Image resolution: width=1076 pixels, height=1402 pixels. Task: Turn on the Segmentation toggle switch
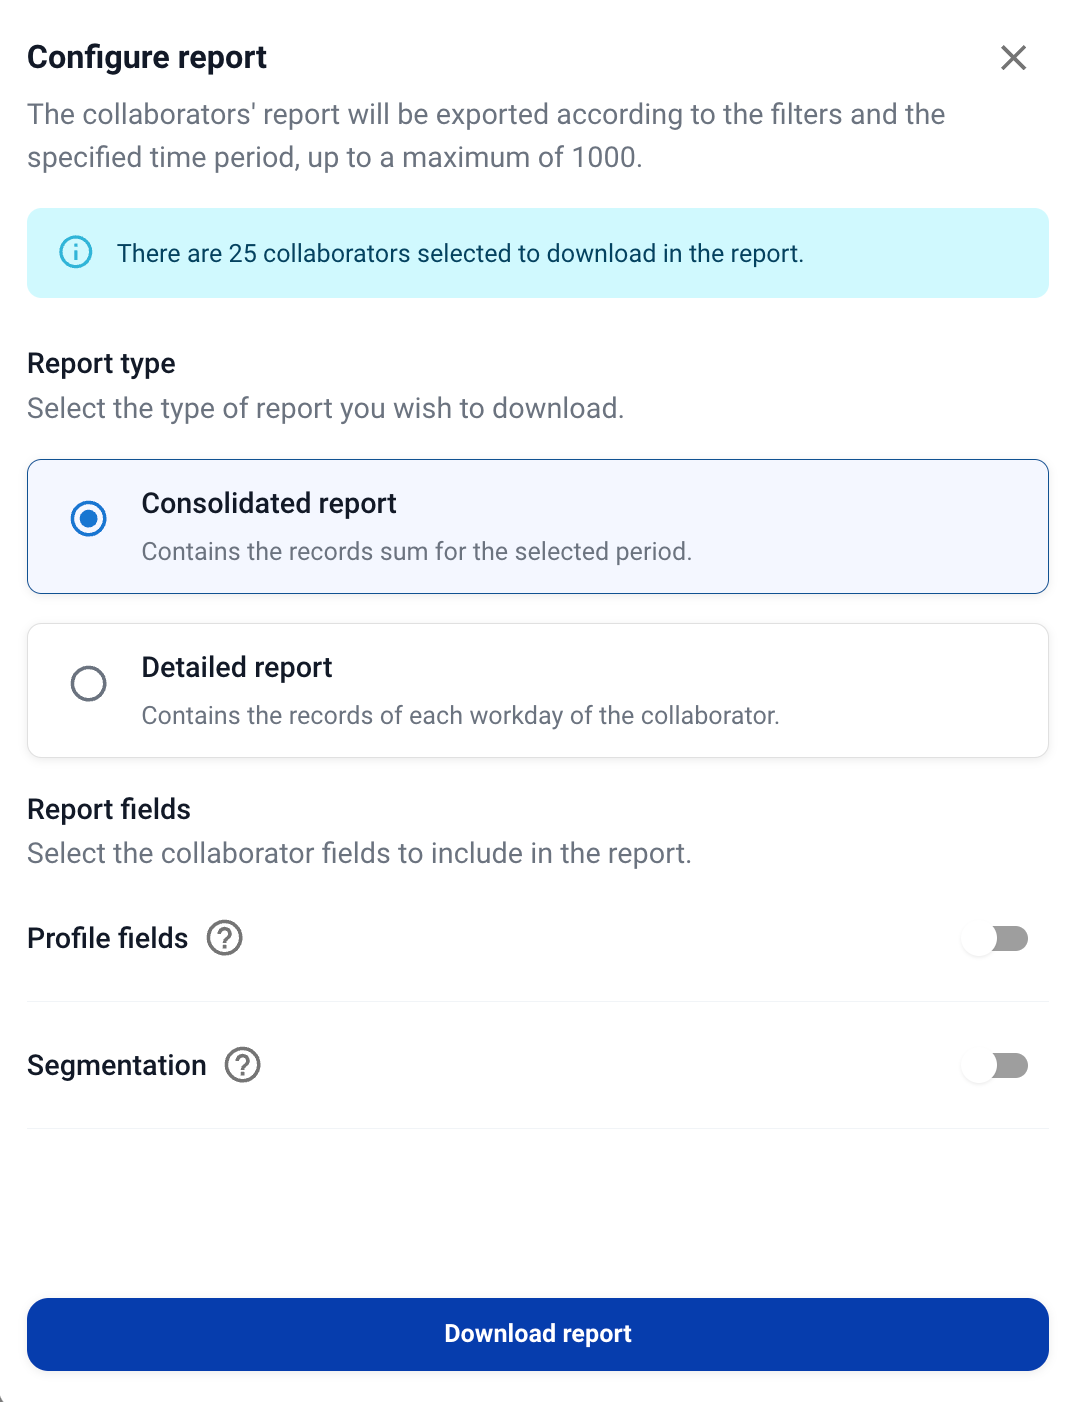coord(995,1066)
